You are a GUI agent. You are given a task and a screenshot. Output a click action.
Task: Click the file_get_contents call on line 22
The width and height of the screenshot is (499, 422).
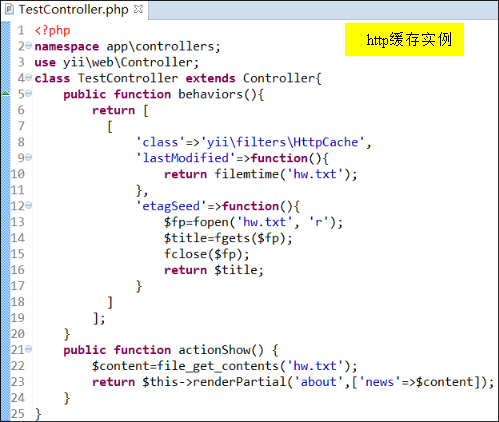(218, 366)
